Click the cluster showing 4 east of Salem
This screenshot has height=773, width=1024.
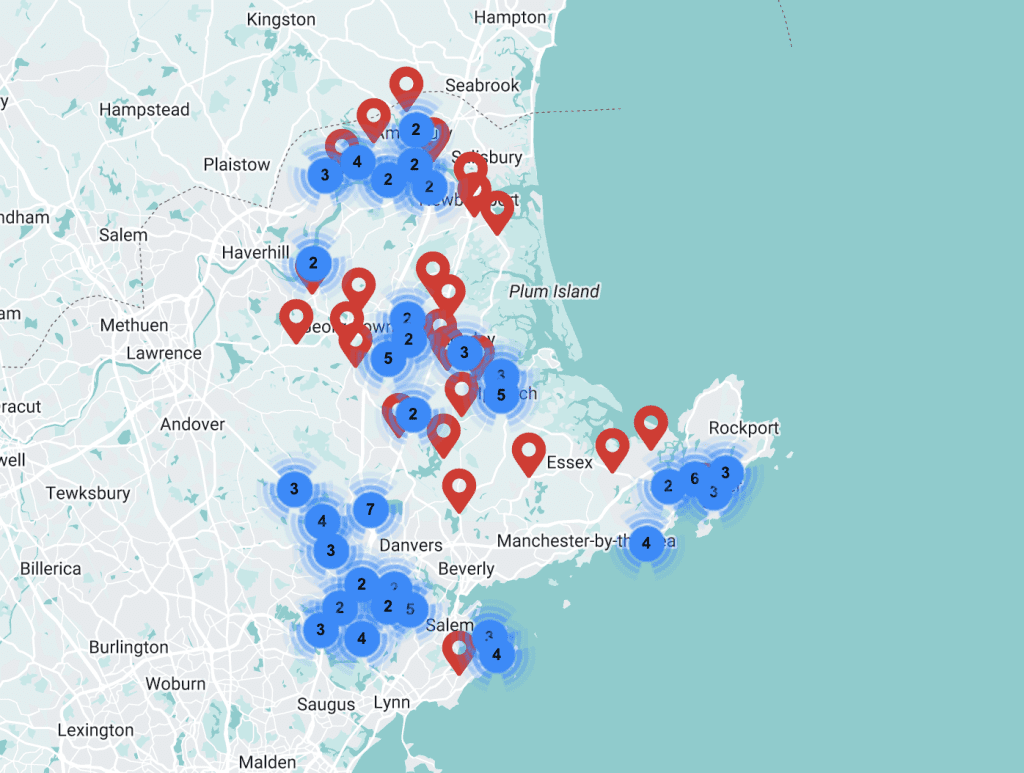pos(497,655)
